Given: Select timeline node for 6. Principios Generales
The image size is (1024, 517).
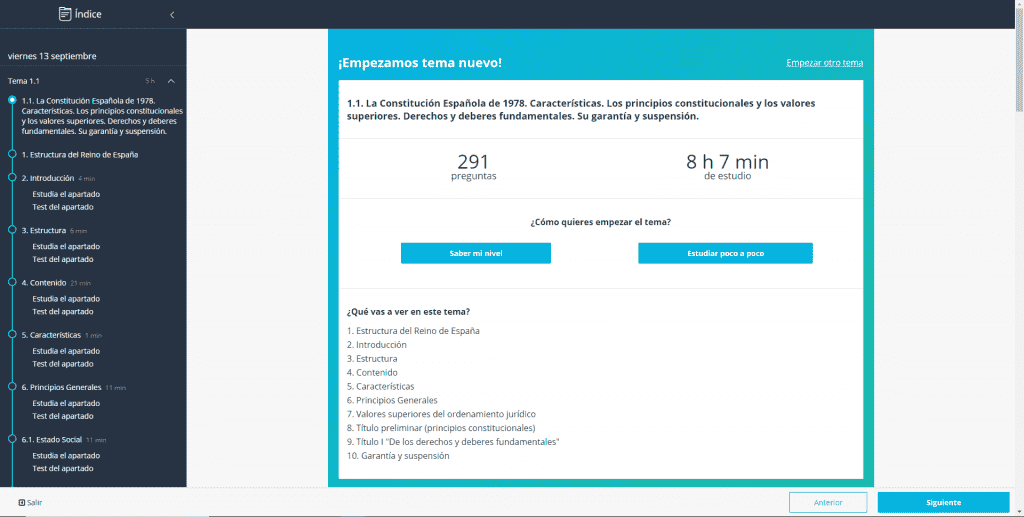Looking at the screenshot, I should [12, 386].
